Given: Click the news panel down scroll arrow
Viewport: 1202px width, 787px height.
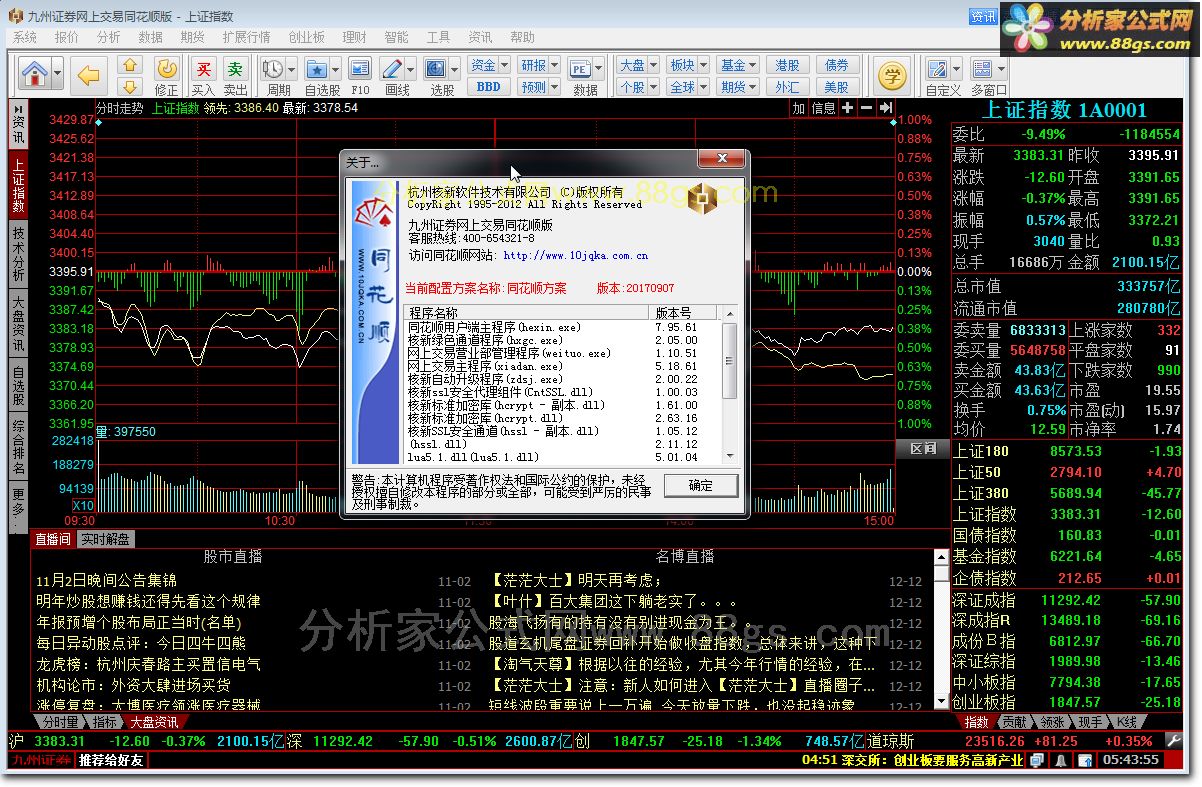Looking at the screenshot, I should 942,704.
